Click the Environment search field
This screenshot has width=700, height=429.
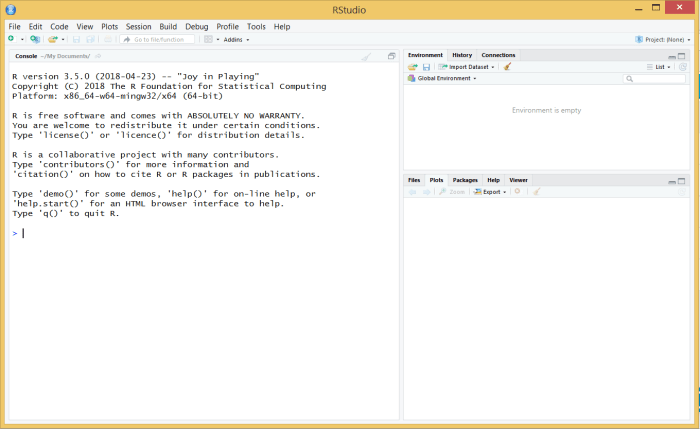pos(654,79)
